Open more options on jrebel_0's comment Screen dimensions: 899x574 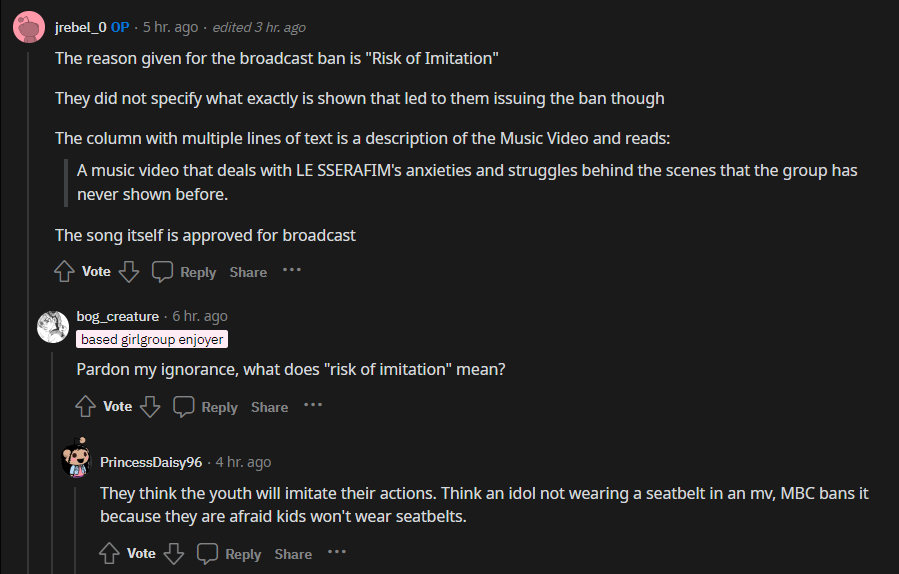(x=291, y=270)
